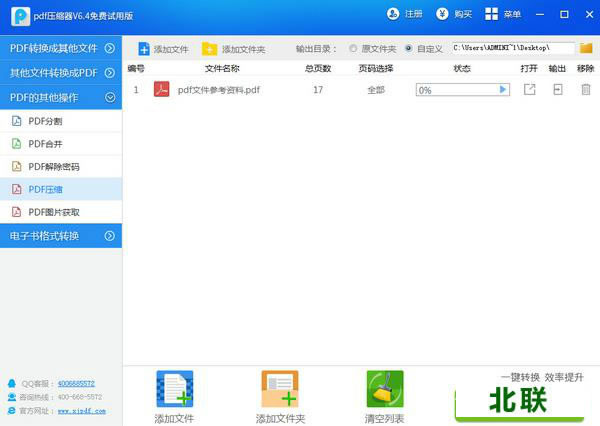Click the QQ customer service bell icon
This screenshot has width=600, height=426.
click(x=12, y=383)
